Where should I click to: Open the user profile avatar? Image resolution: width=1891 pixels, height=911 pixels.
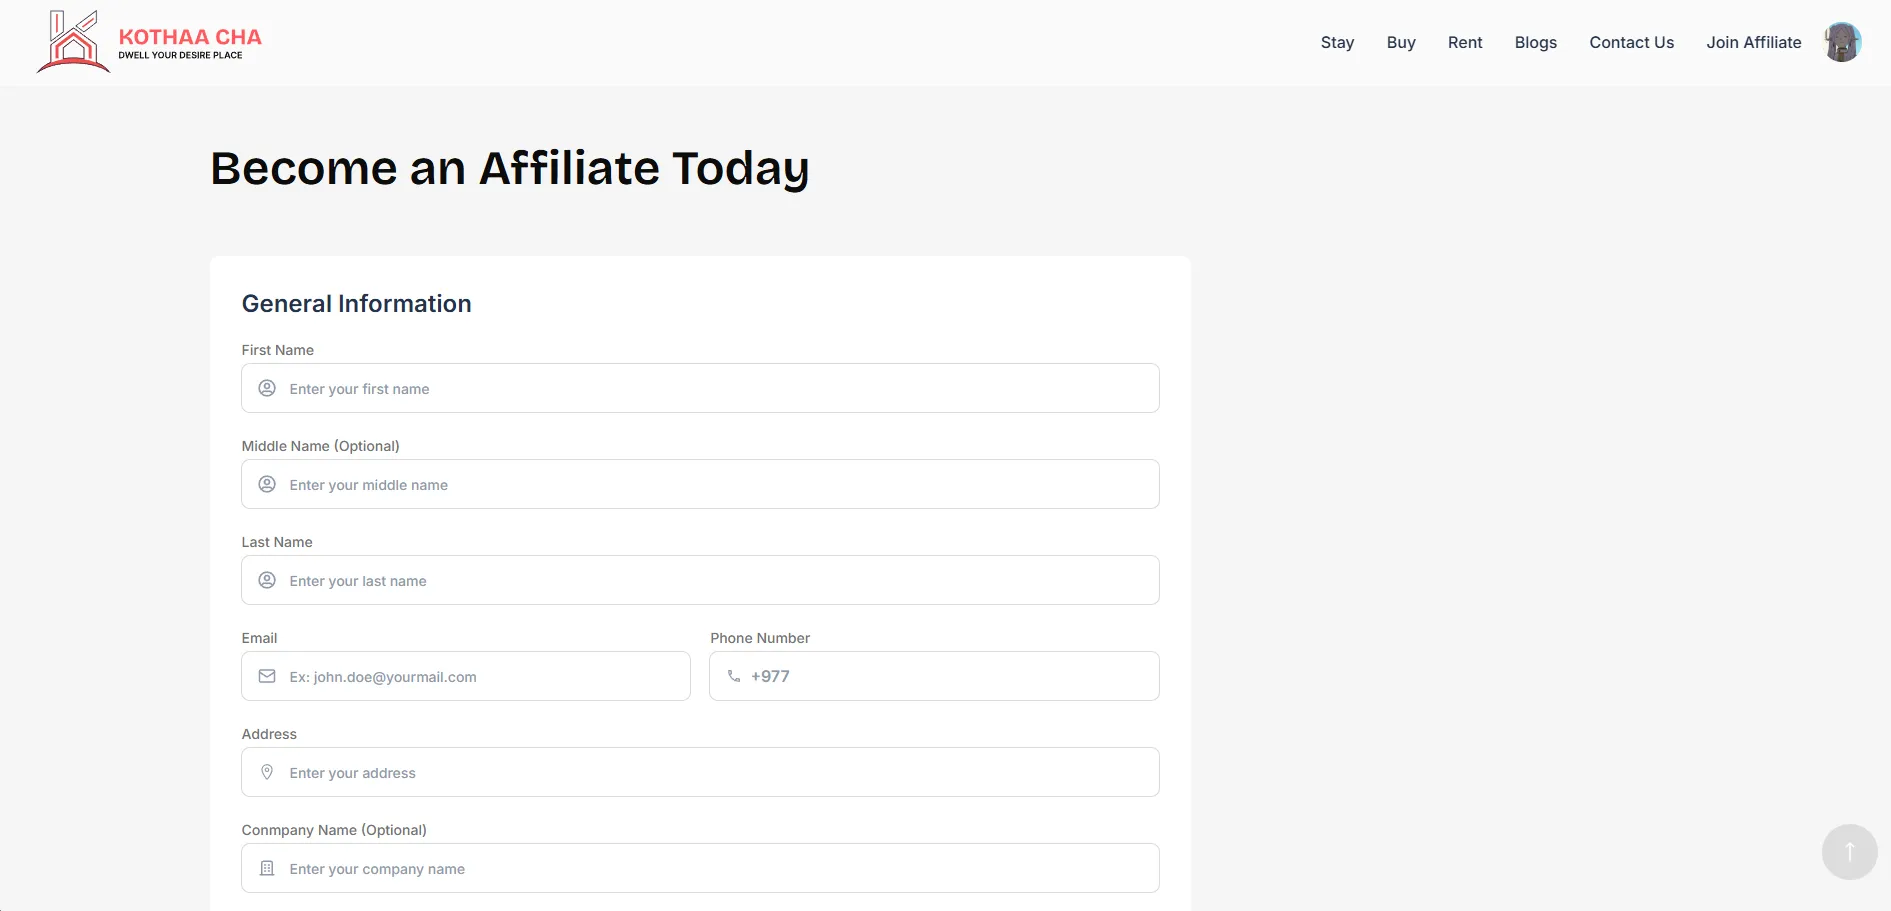coord(1842,42)
